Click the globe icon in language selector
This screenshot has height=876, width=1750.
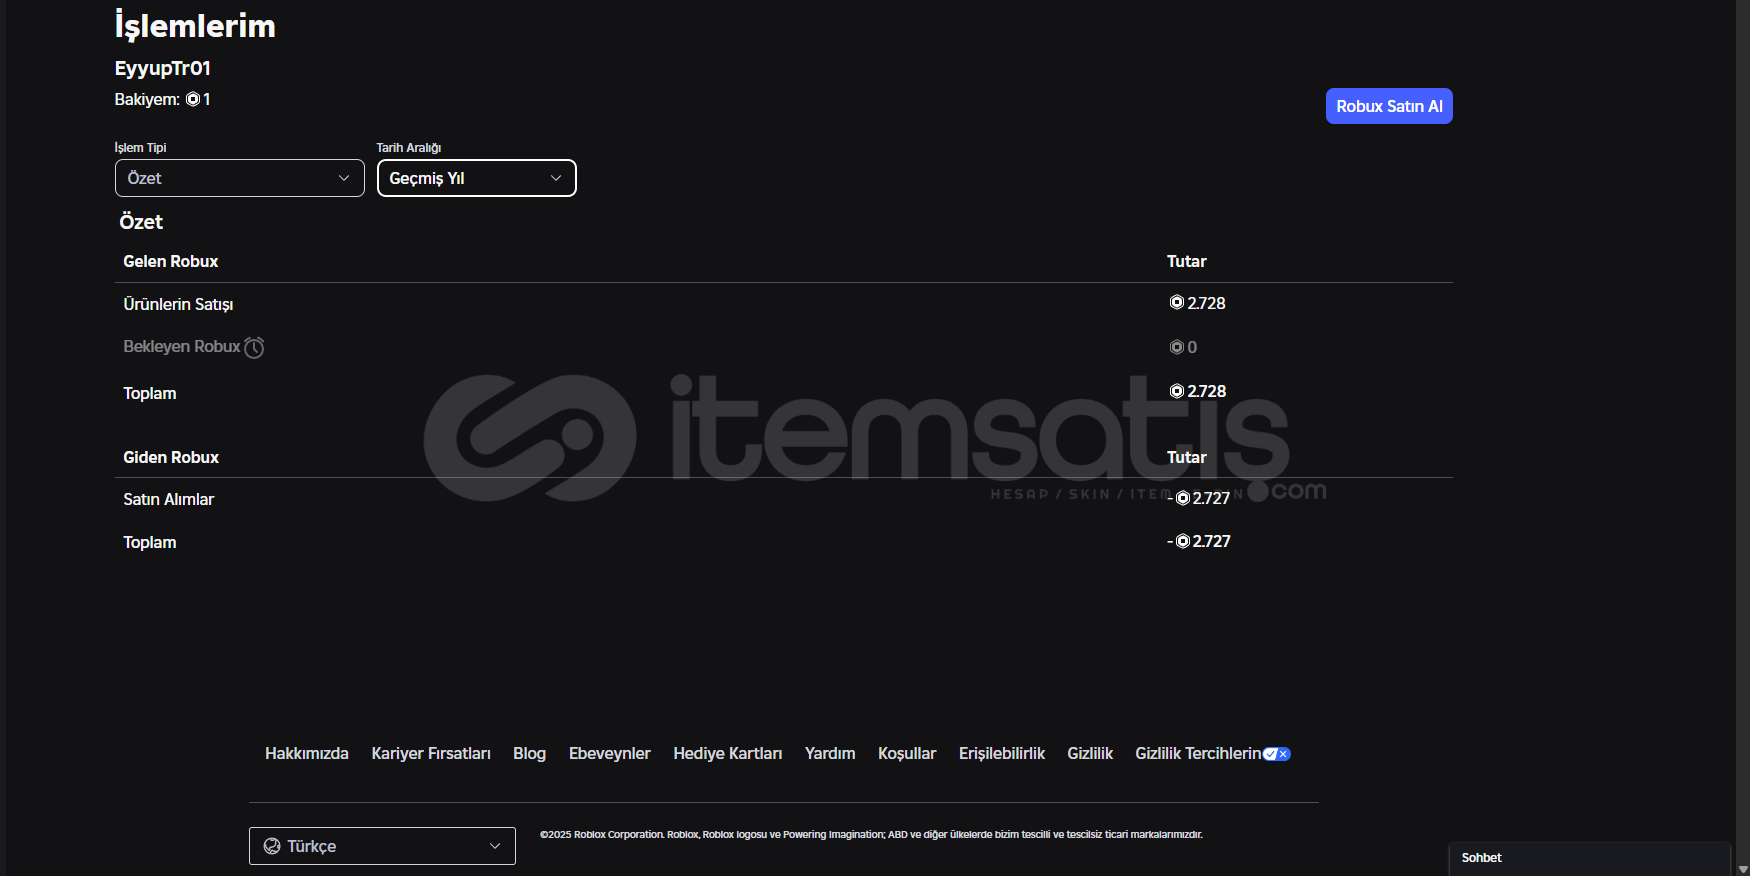(272, 846)
